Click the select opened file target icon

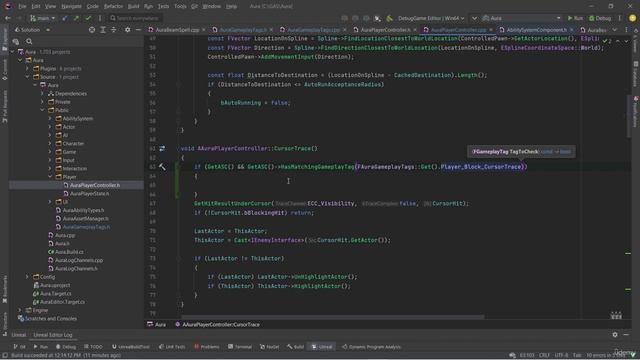pos(92,30)
